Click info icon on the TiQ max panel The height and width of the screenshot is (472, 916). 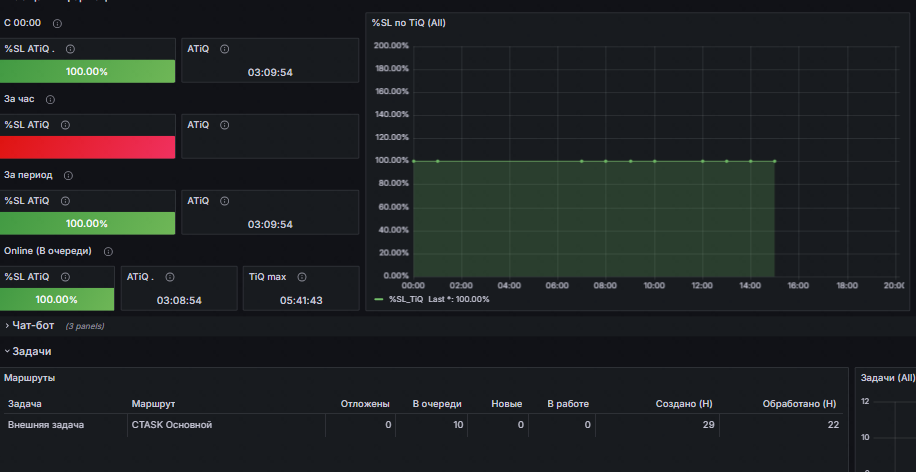302,277
